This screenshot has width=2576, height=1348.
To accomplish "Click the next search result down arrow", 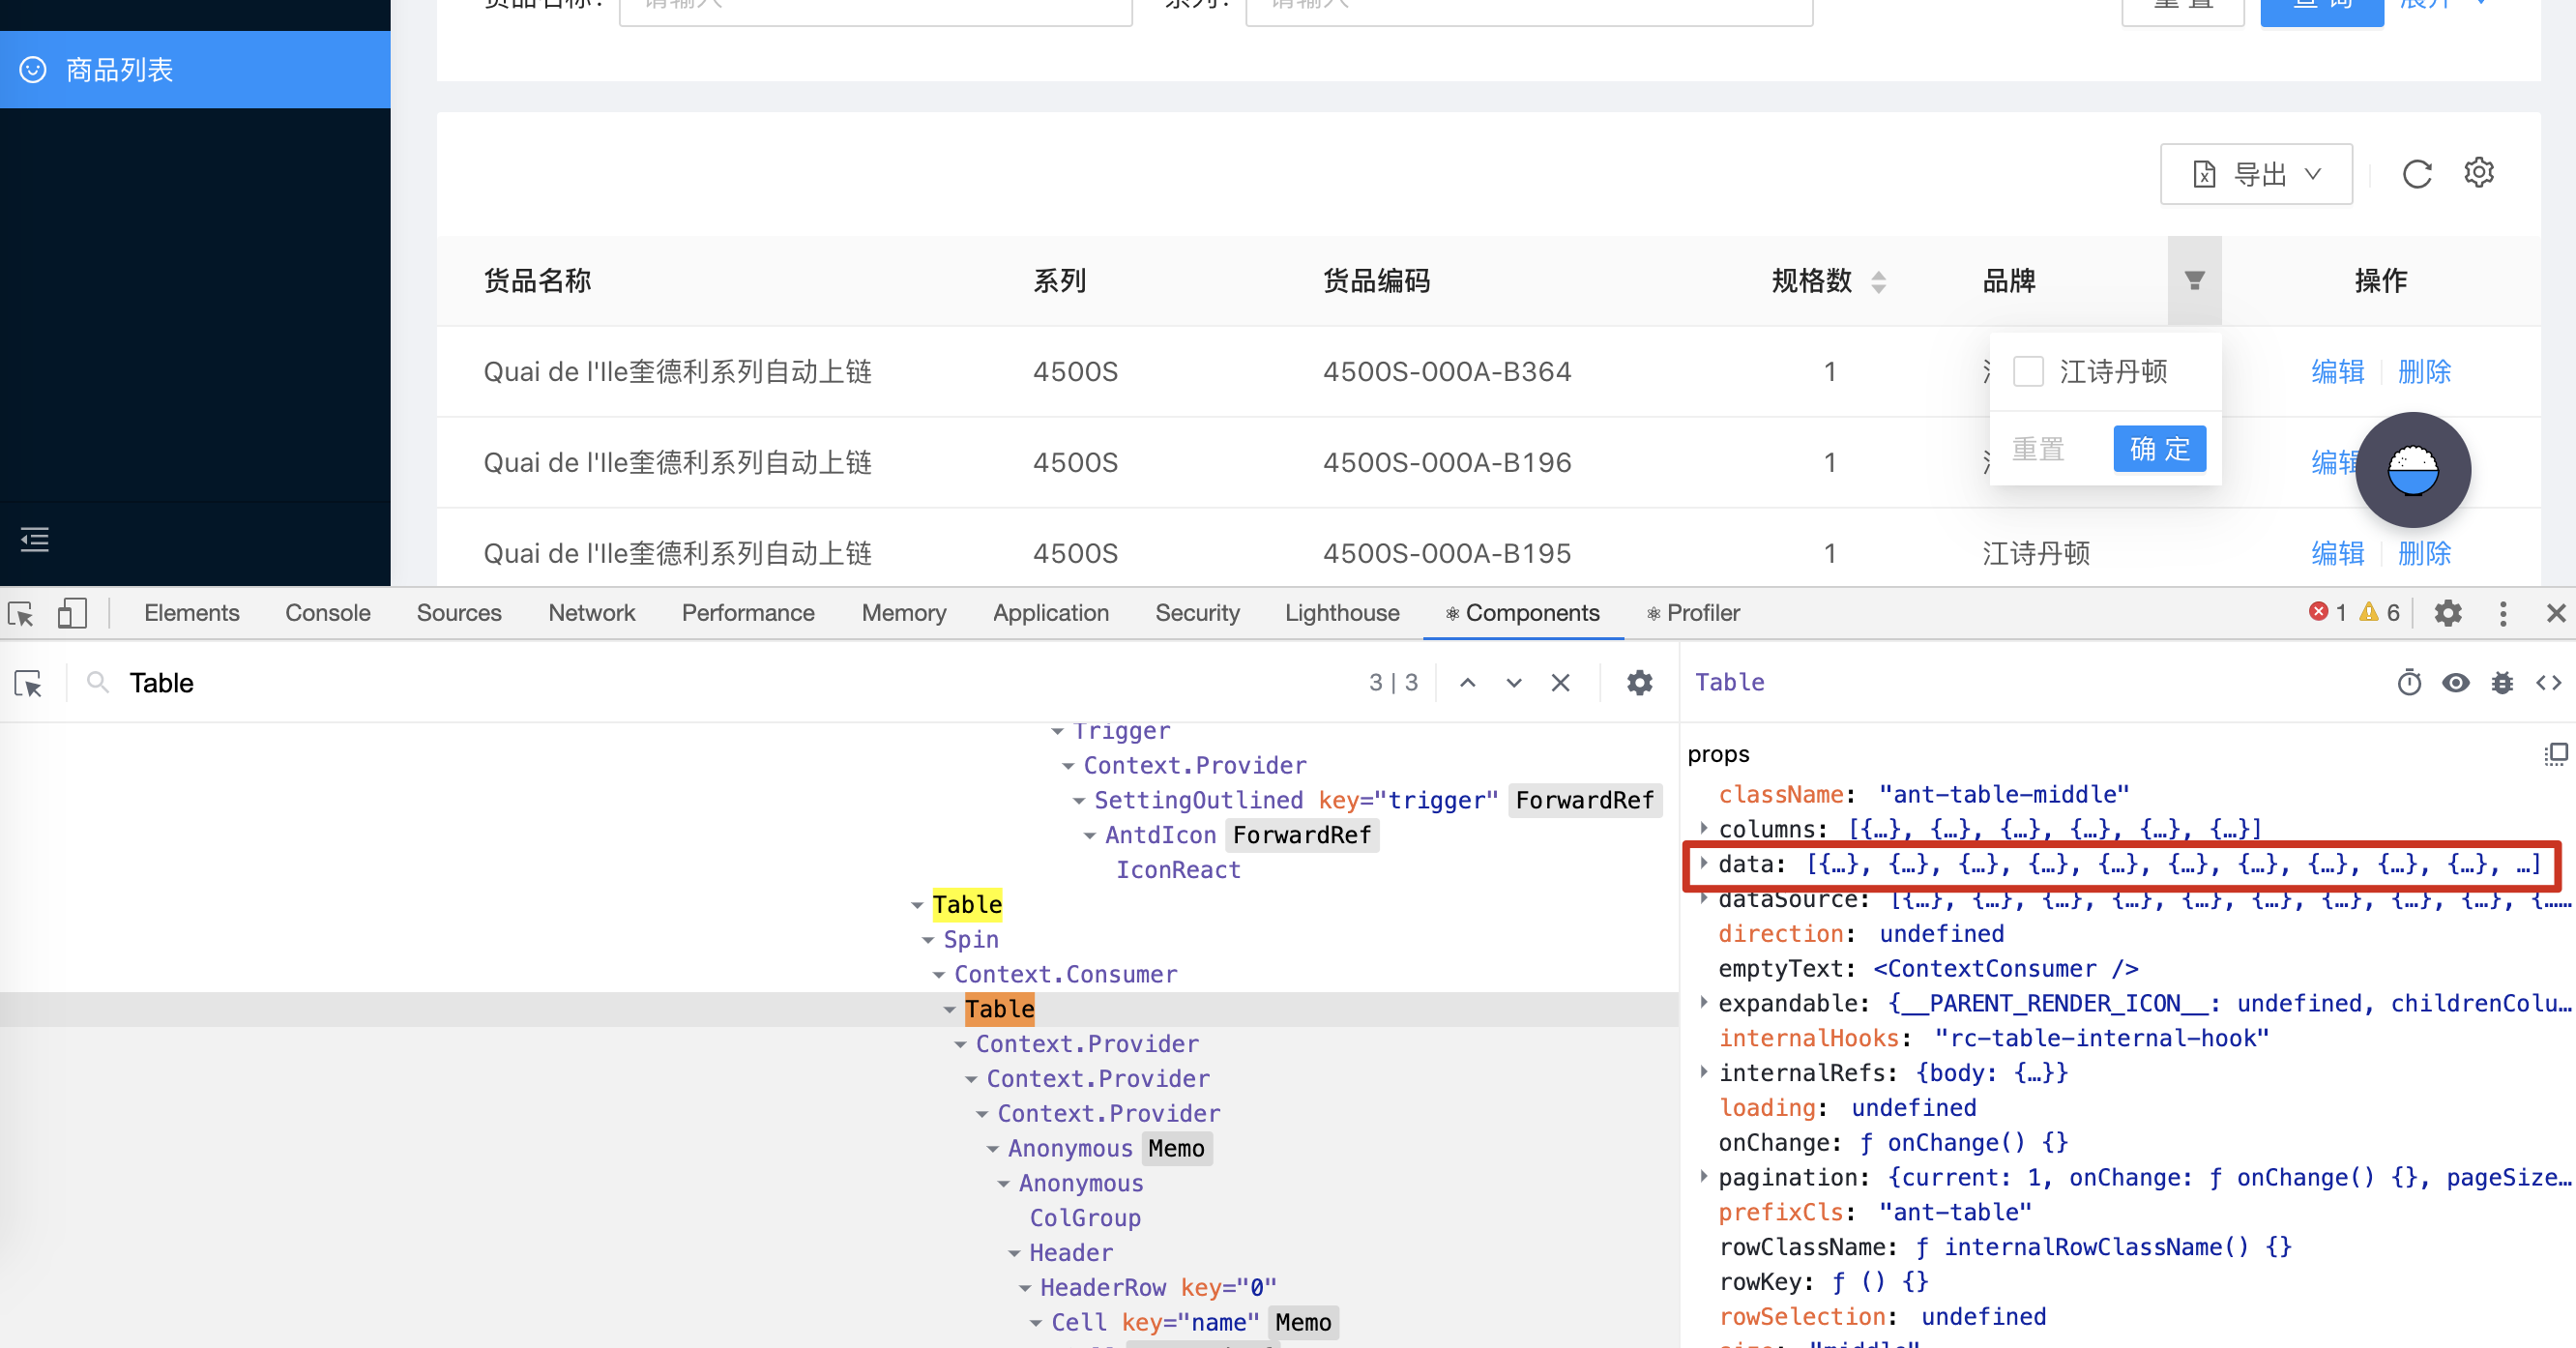I will tap(1513, 682).
